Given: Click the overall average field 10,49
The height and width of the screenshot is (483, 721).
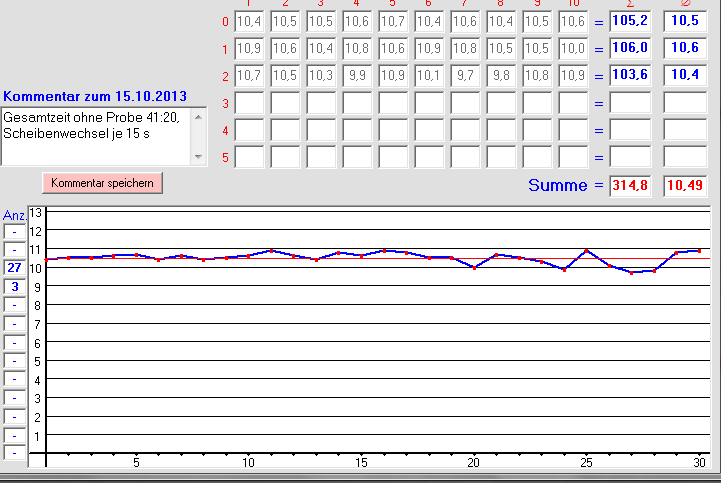Looking at the screenshot, I should pos(684,185).
